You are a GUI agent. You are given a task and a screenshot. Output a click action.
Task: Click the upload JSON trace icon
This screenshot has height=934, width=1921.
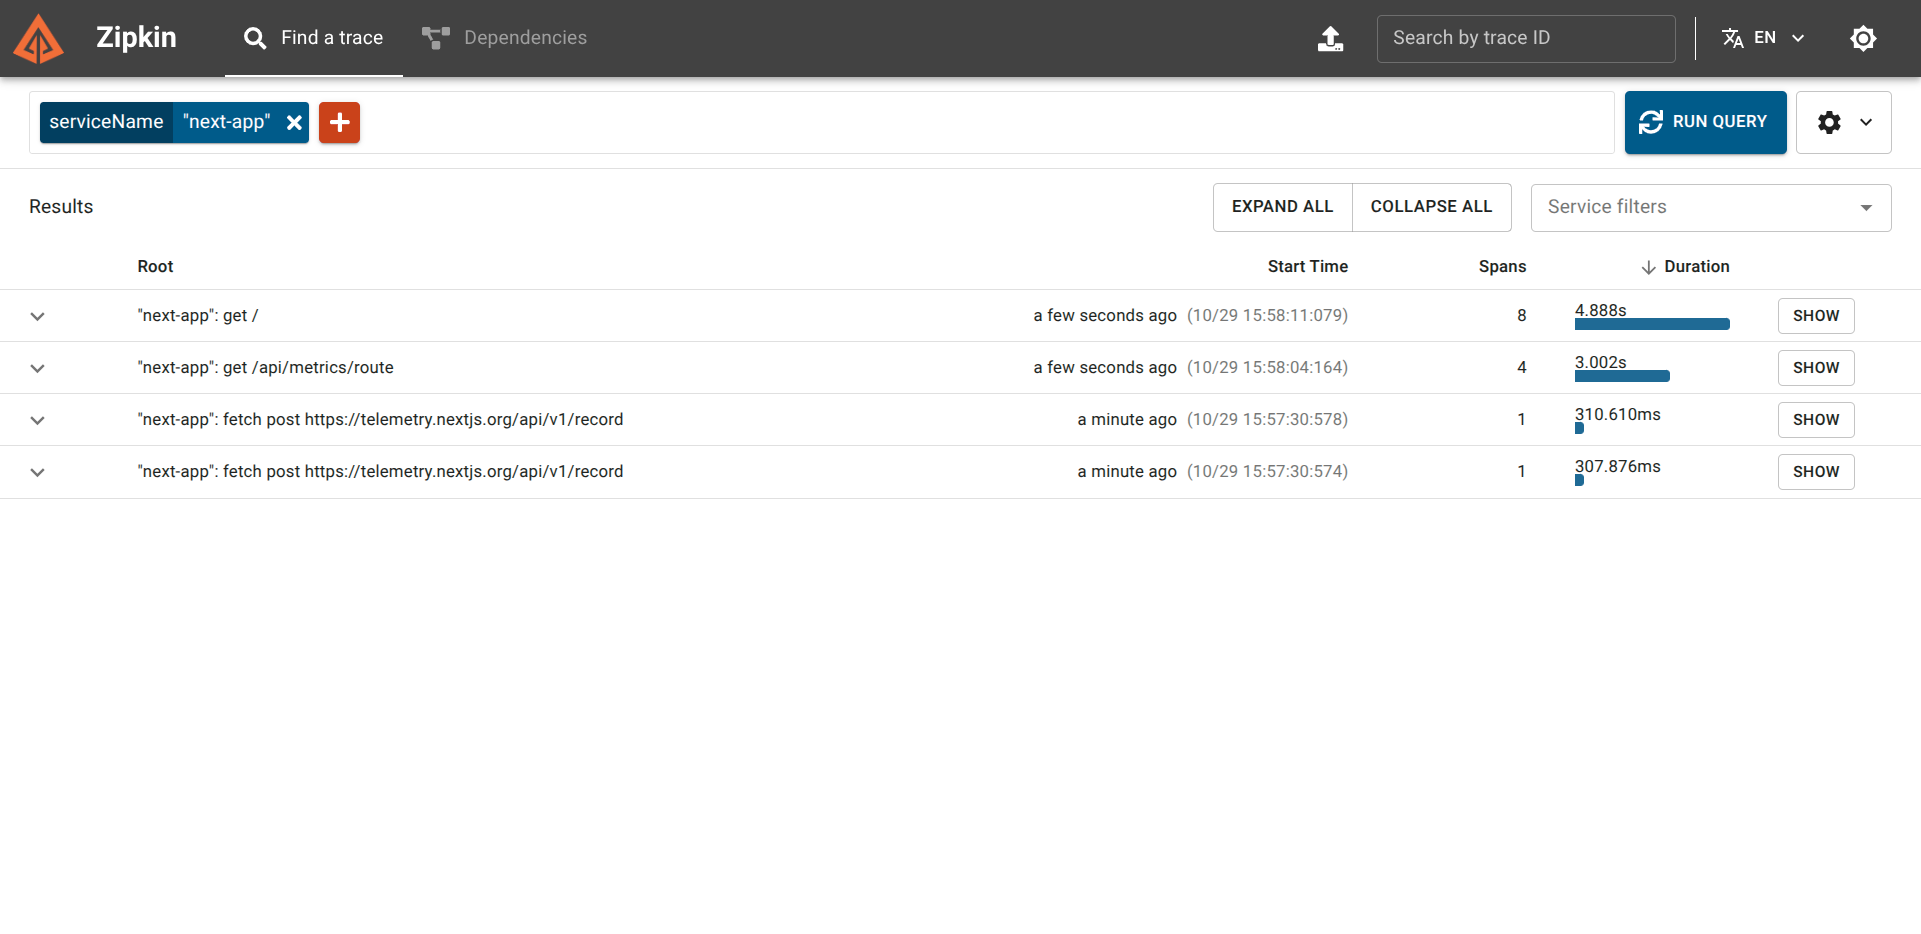pyautogui.click(x=1330, y=39)
